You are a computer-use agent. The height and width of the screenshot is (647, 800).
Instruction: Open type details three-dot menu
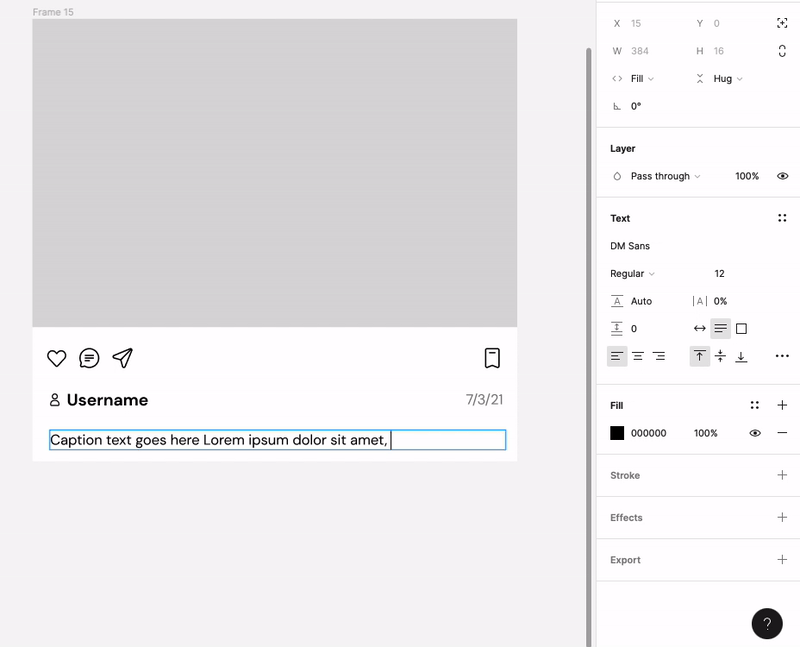[x=782, y=356]
